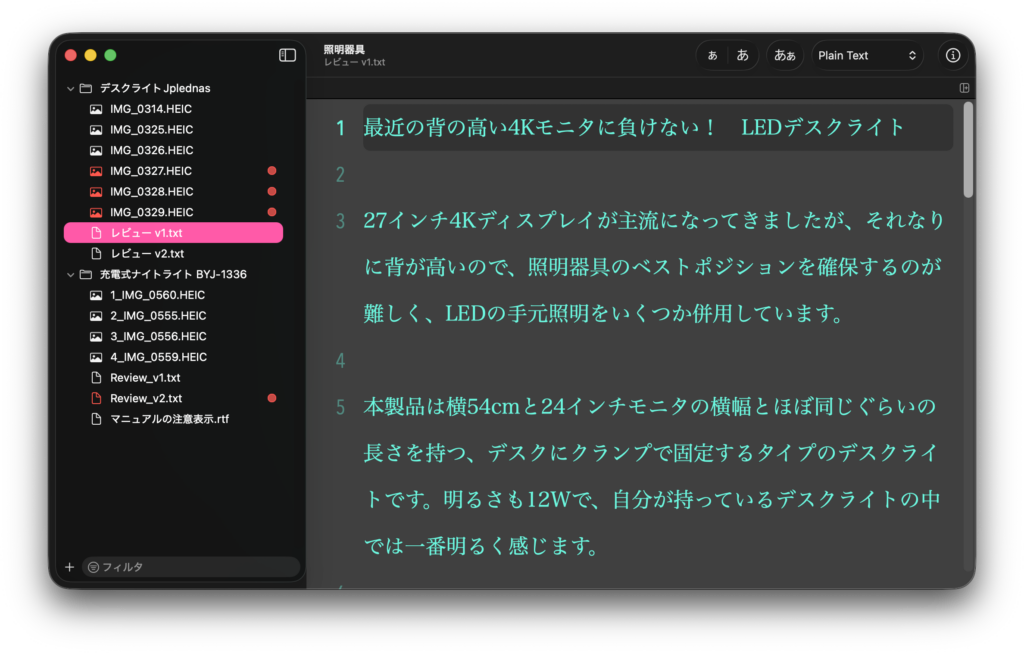Increase font size with large あ button

pyautogui.click(x=742, y=56)
